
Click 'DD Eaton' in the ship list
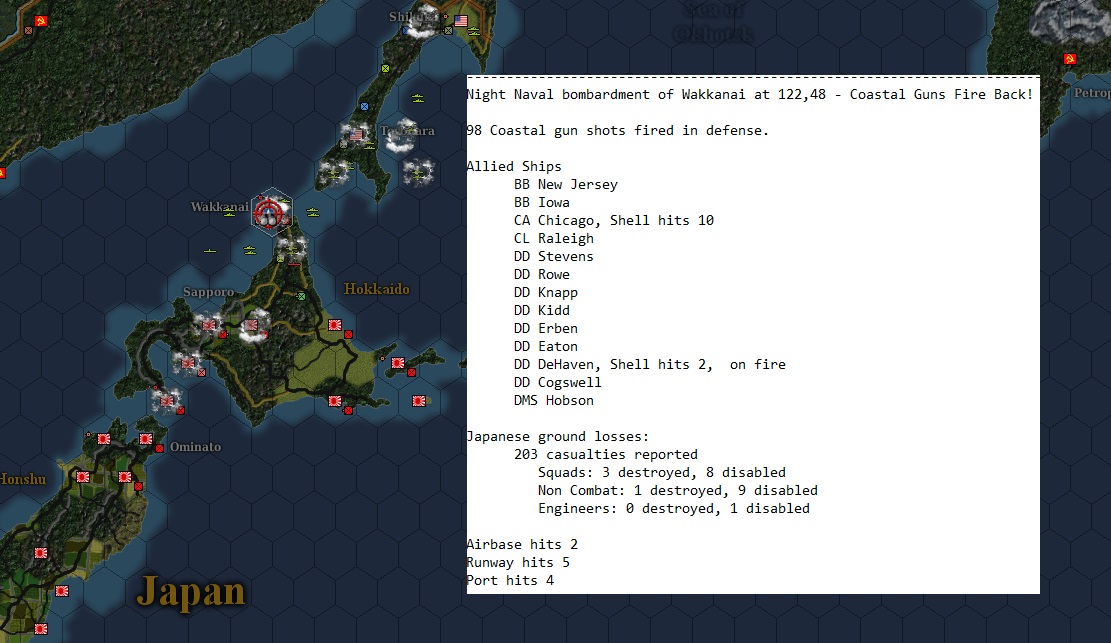tap(546, 347)
